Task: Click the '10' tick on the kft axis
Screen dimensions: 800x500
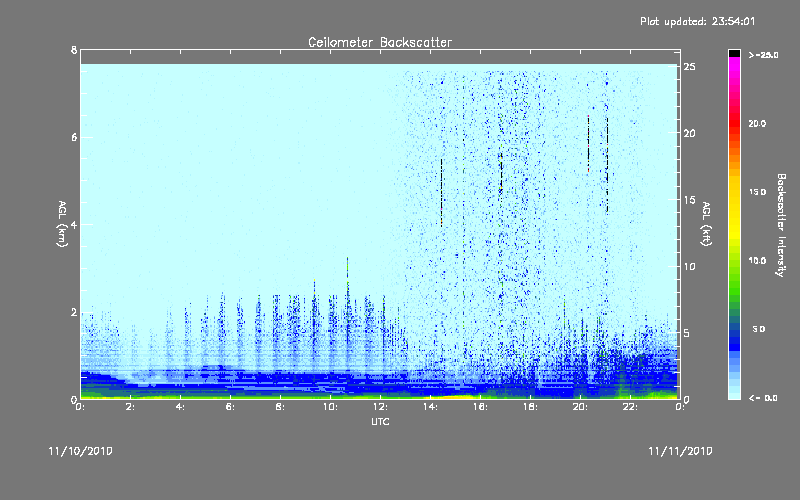Action: coord(690,266)
